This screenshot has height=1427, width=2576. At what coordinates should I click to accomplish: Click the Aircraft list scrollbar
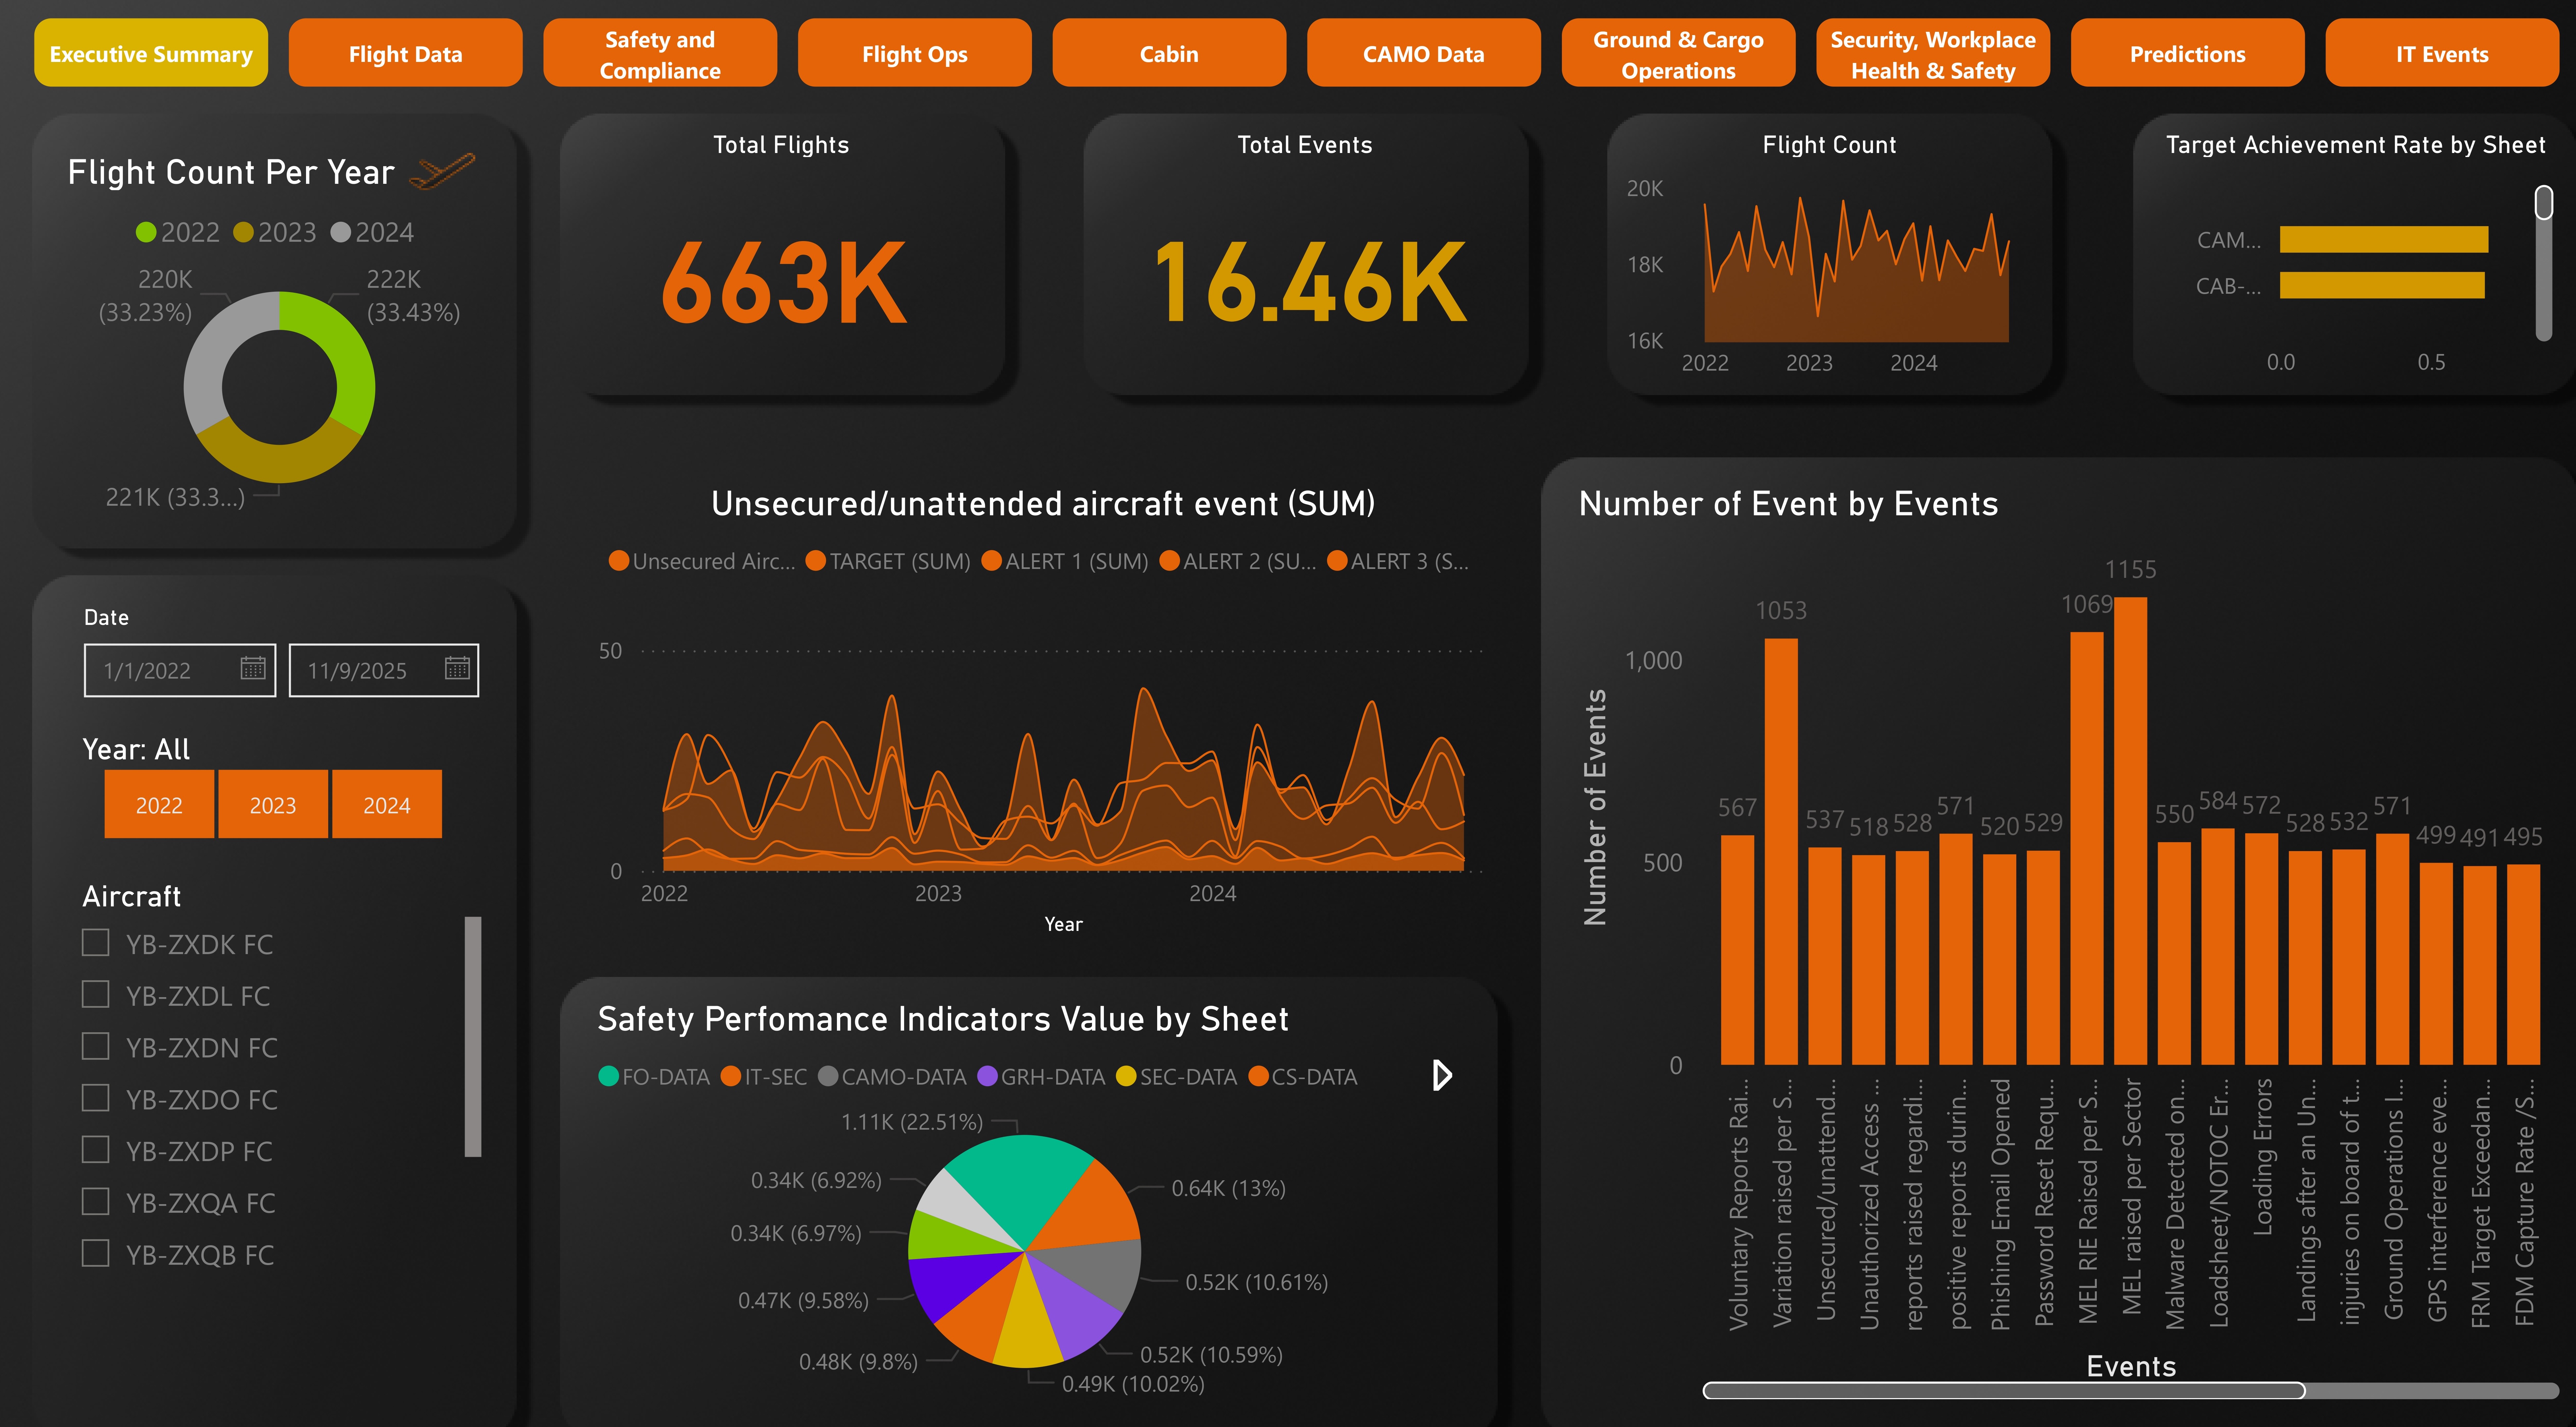pos(473,1036)
